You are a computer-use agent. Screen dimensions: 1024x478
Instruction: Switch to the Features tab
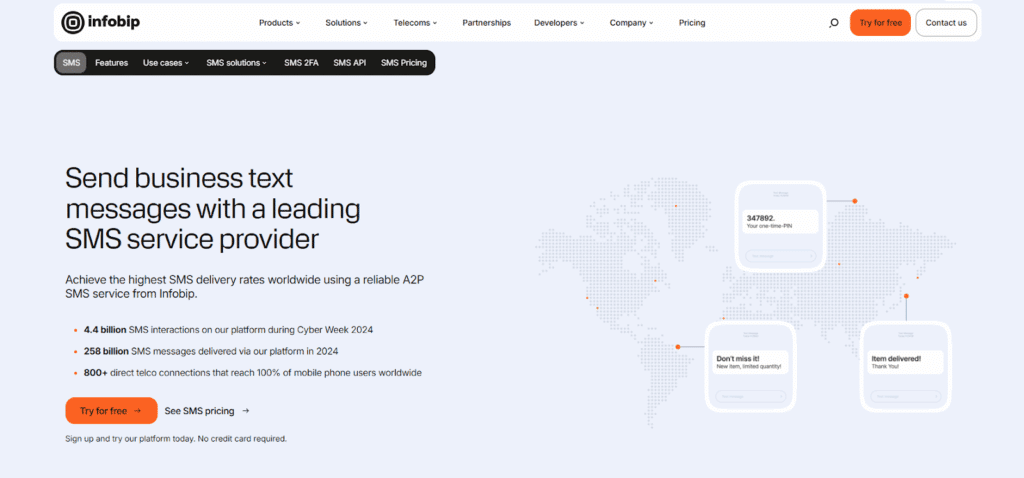(x=111, y=63)
